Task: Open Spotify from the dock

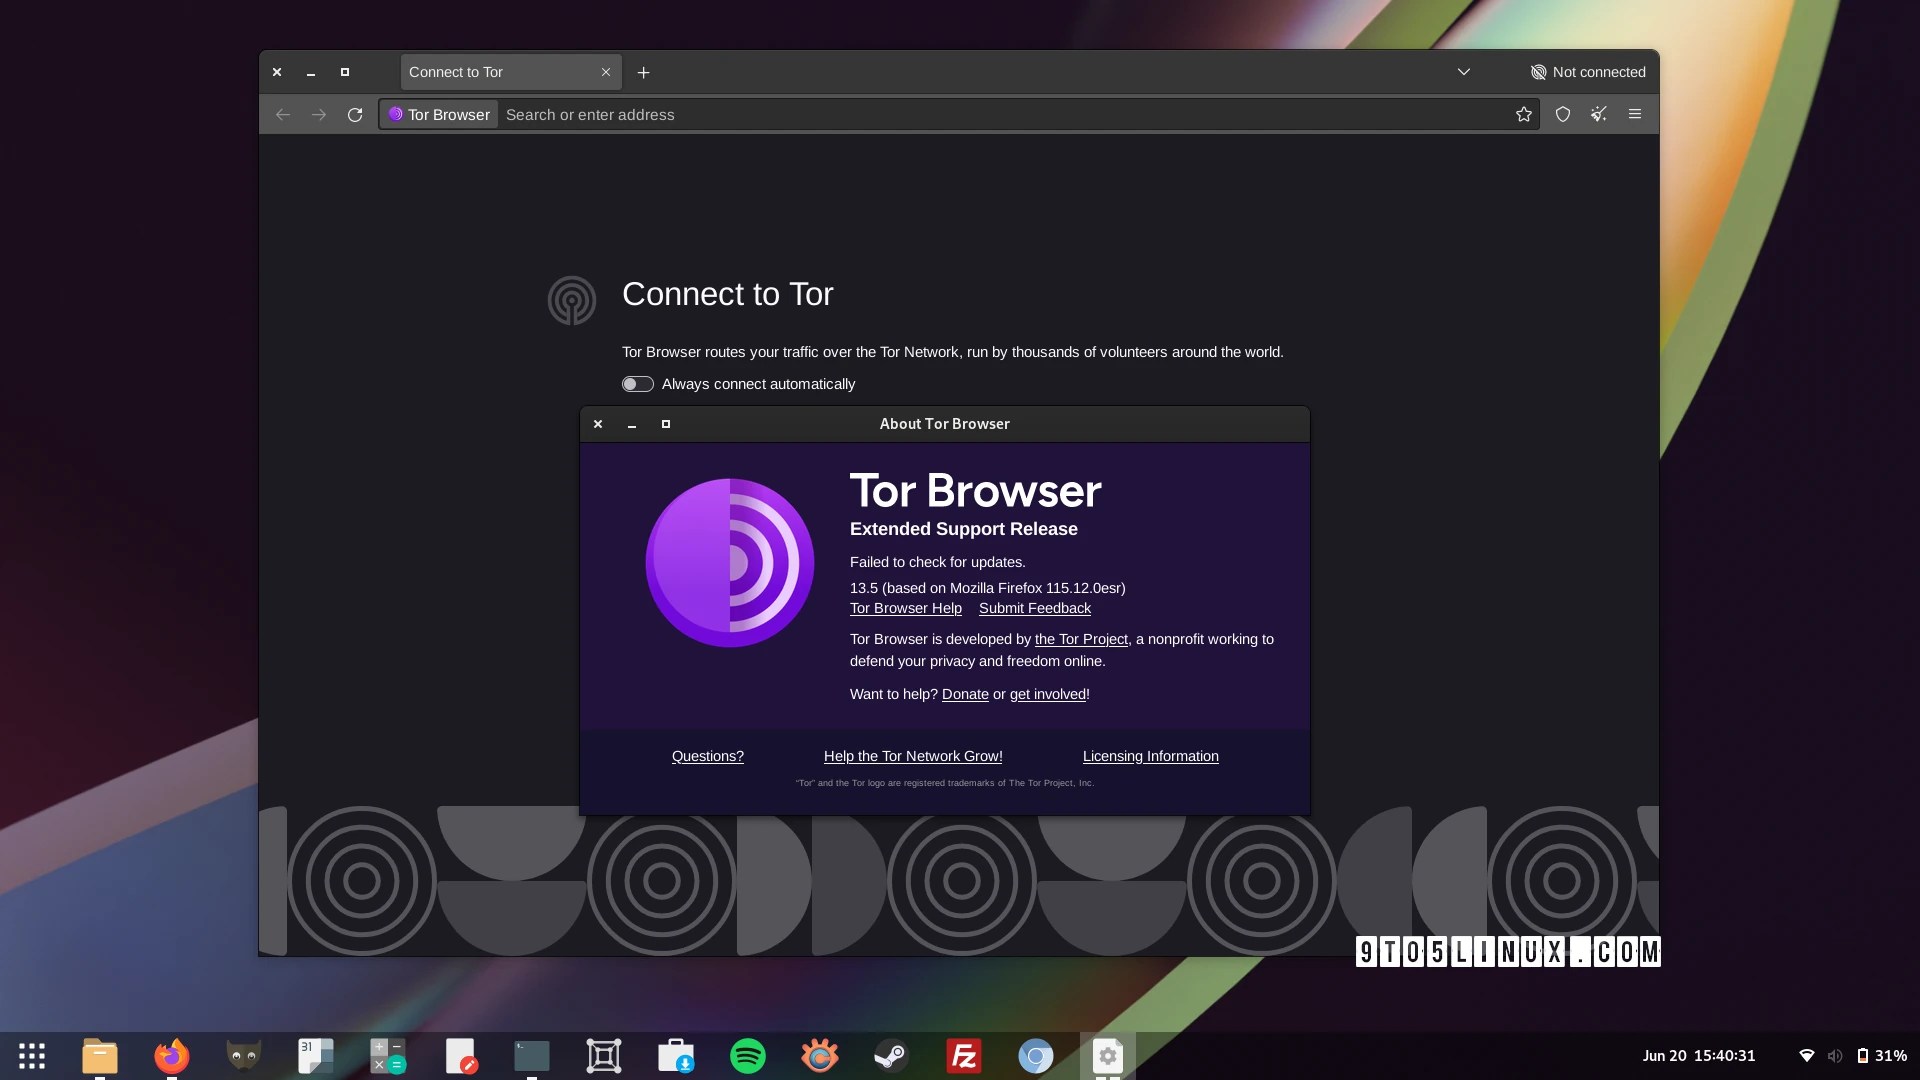Action: [x=748, y=1056]
